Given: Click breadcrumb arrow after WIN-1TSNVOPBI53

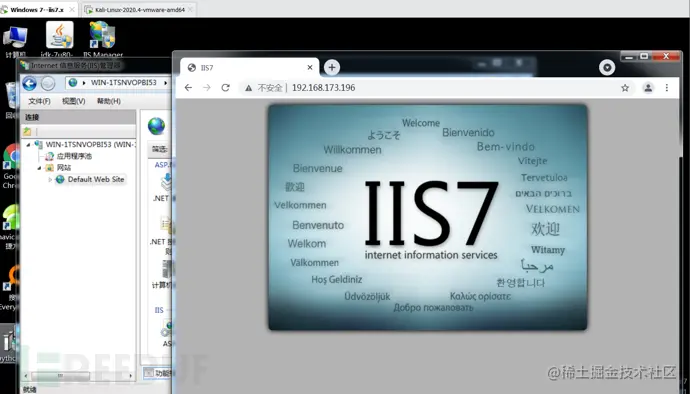Looking at the screenshot, I should point(165,83).
